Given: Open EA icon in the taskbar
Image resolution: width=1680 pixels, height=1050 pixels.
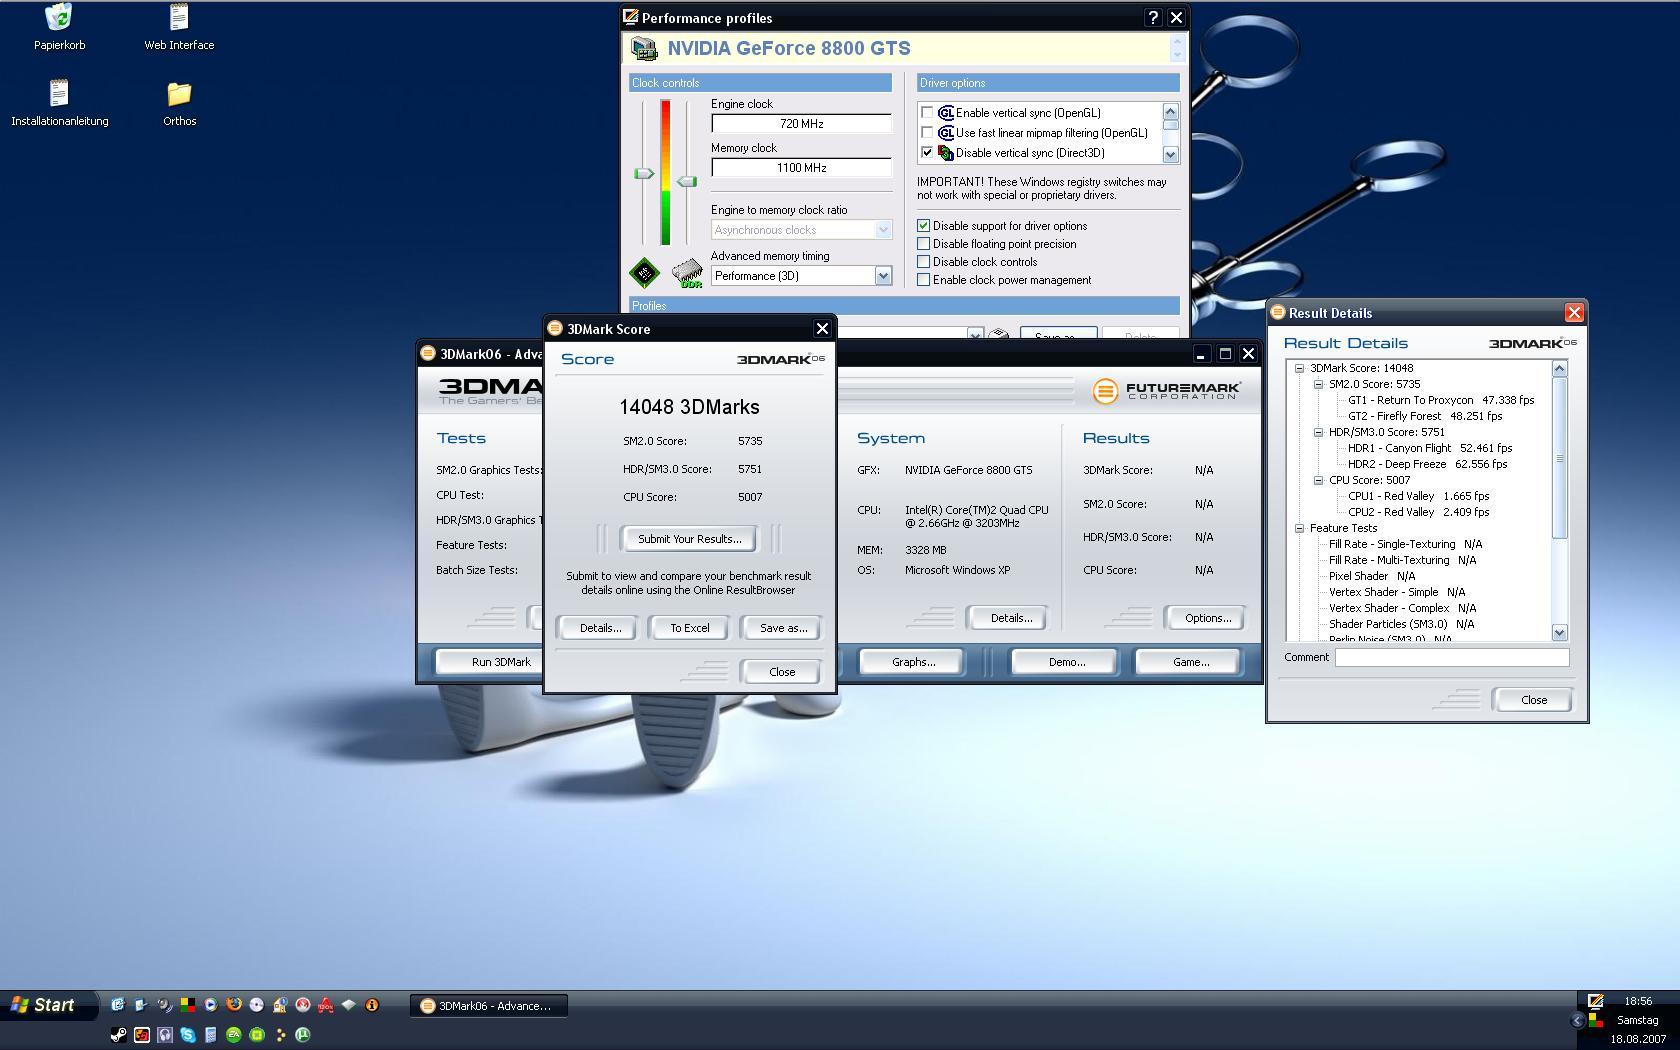Looking at the screenshot, I should (234, 1035).
